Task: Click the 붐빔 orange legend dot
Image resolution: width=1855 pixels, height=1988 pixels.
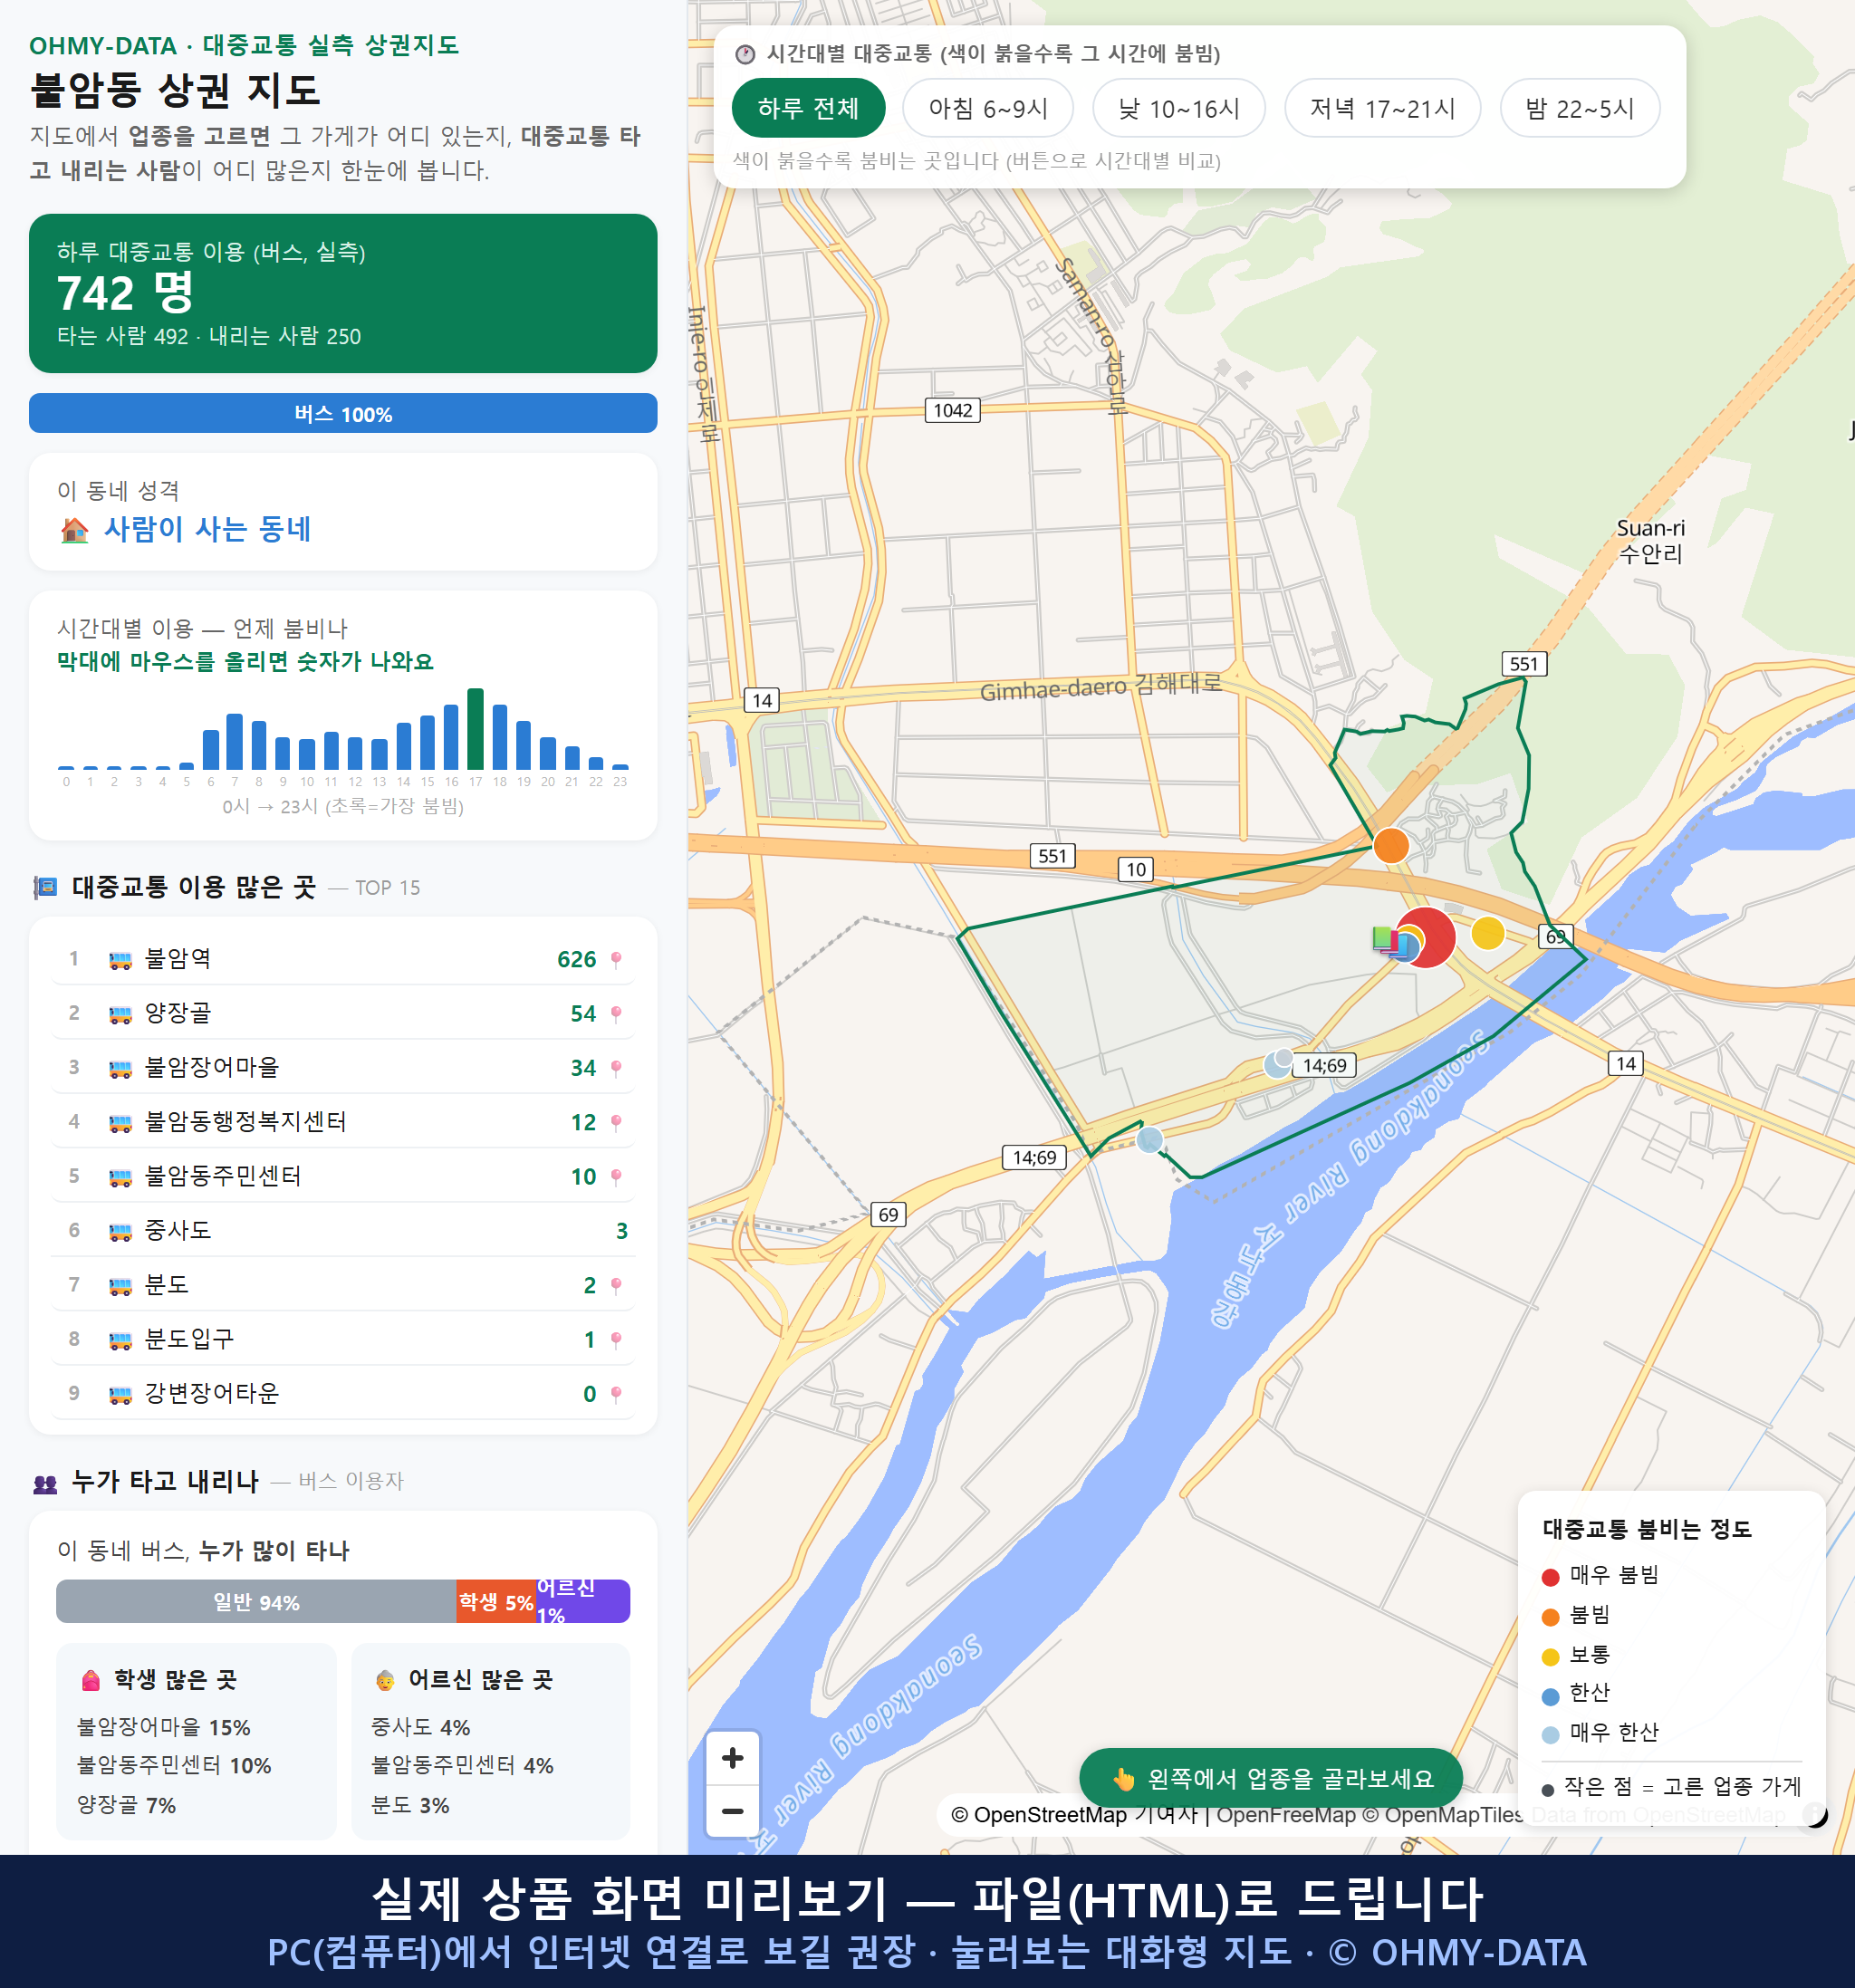Action: click(1551, 1617)
